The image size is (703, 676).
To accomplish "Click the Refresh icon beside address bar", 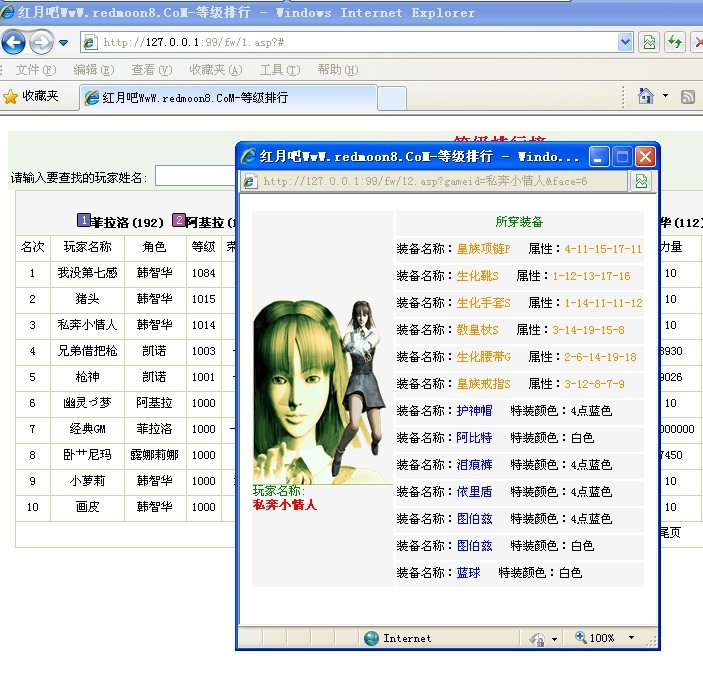I will pyautogui.click(x=675, y=42).
